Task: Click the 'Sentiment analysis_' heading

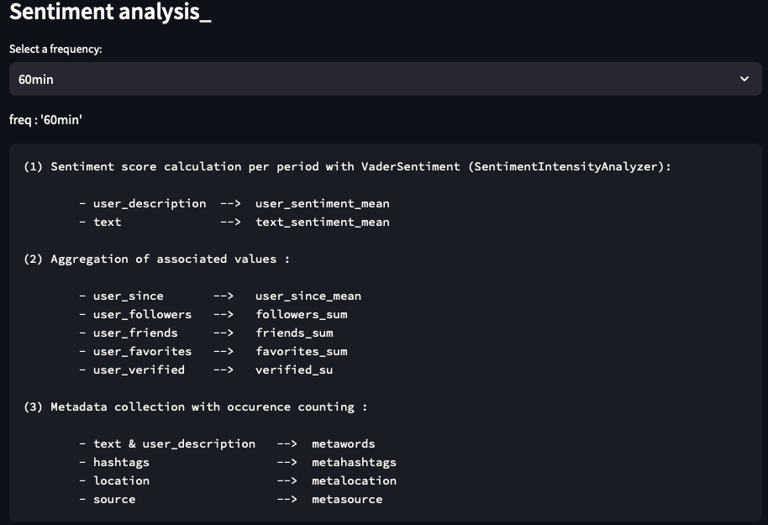Action: pos(110,12)
